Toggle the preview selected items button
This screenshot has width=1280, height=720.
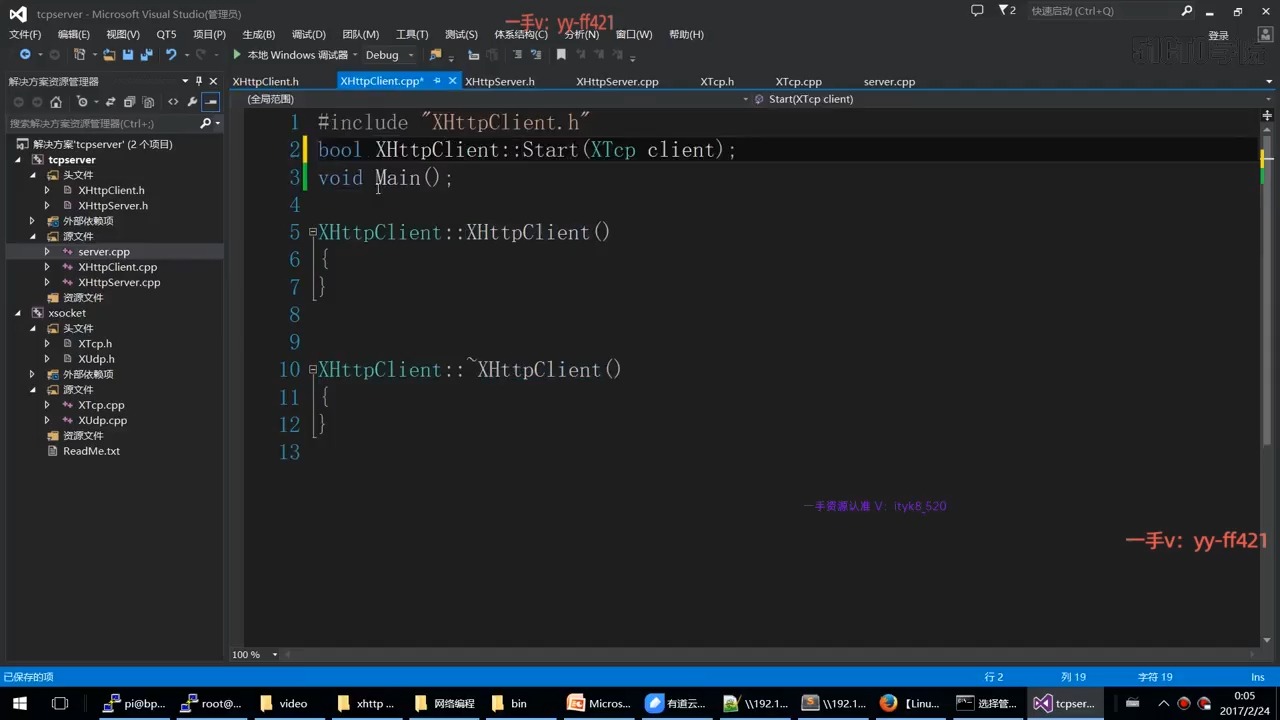(x=210, y=102)
